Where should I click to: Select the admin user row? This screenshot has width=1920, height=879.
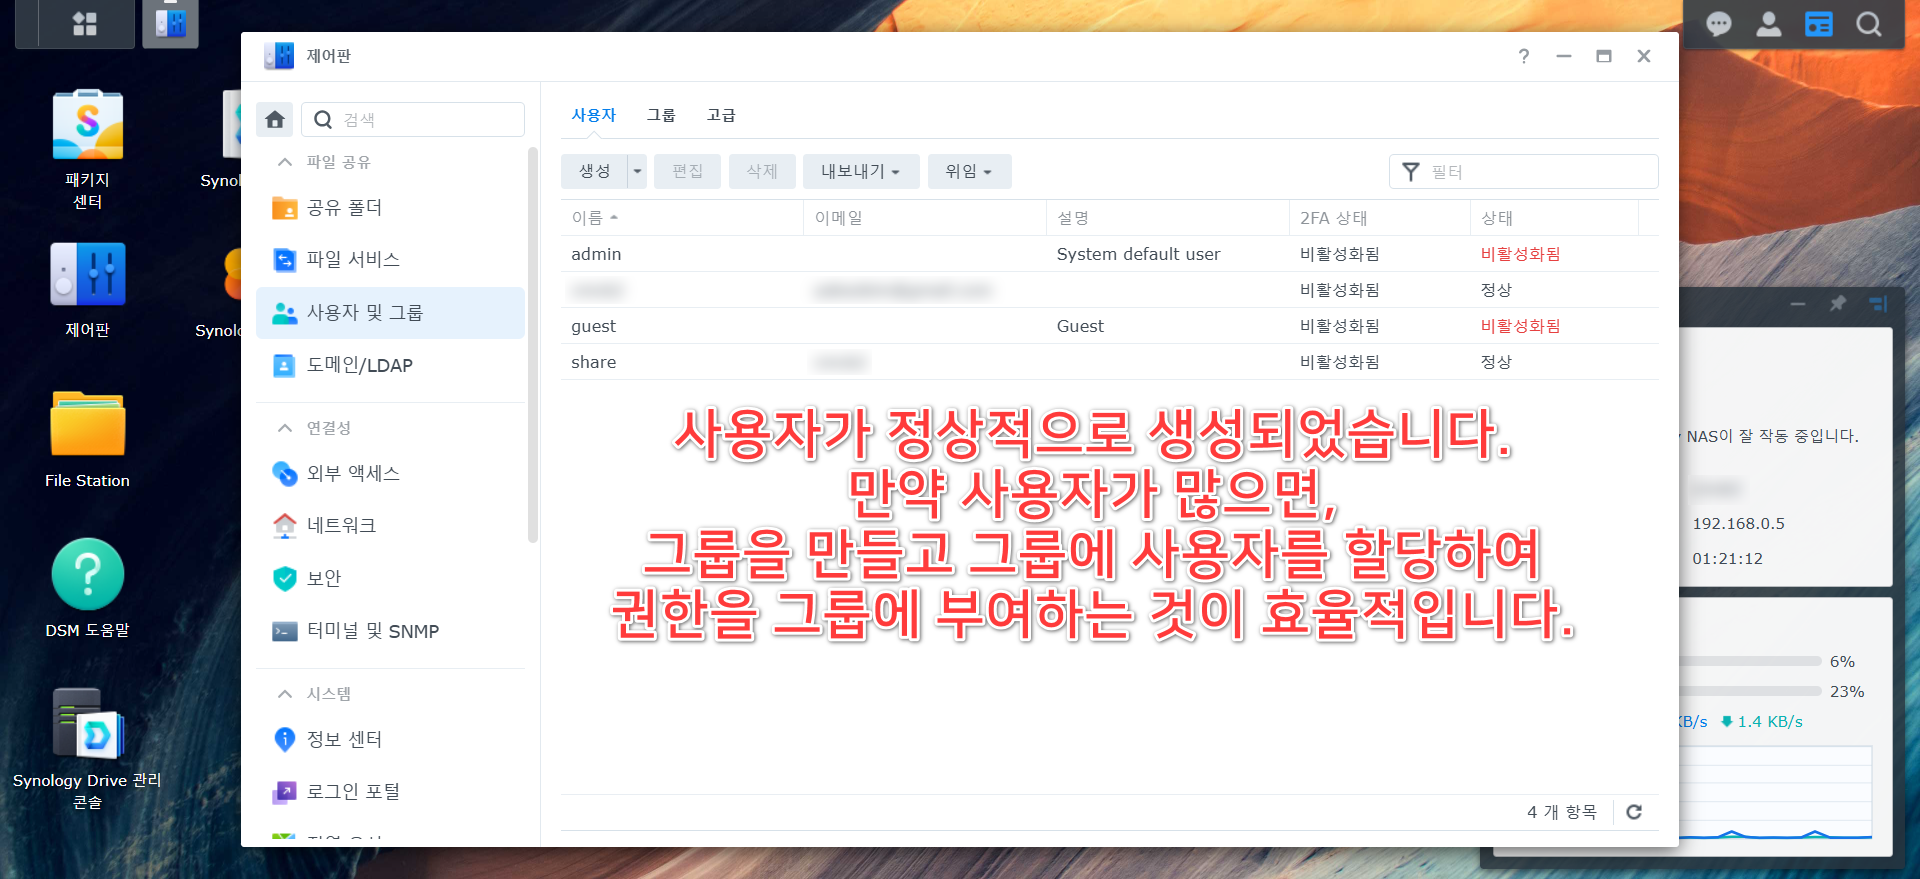tap(1109, 254)
